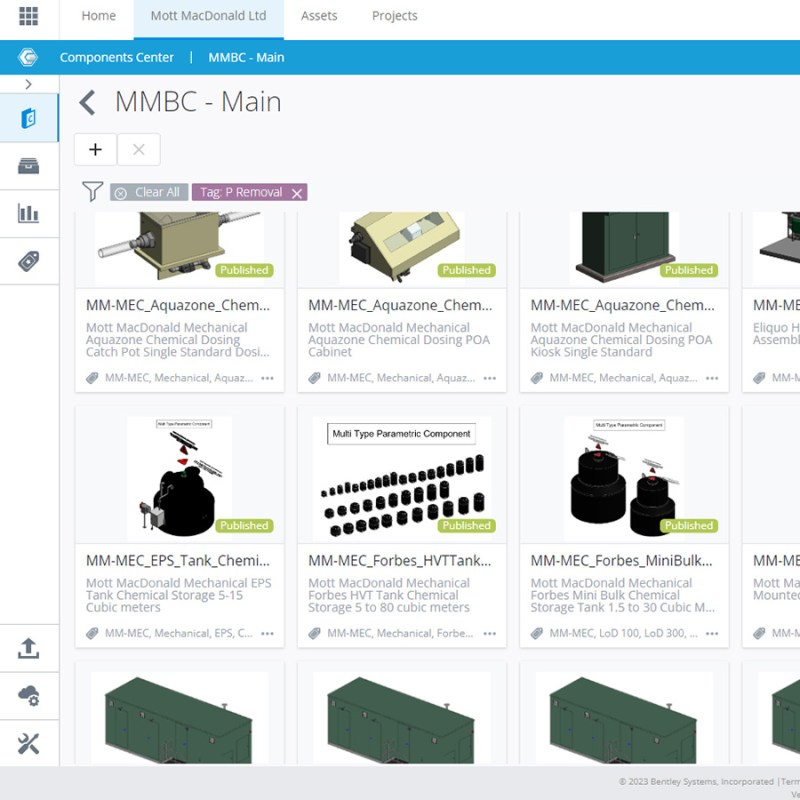This screenshot has width=800, height=800.
Task: Switch to the Home tab
Action: 98,16
